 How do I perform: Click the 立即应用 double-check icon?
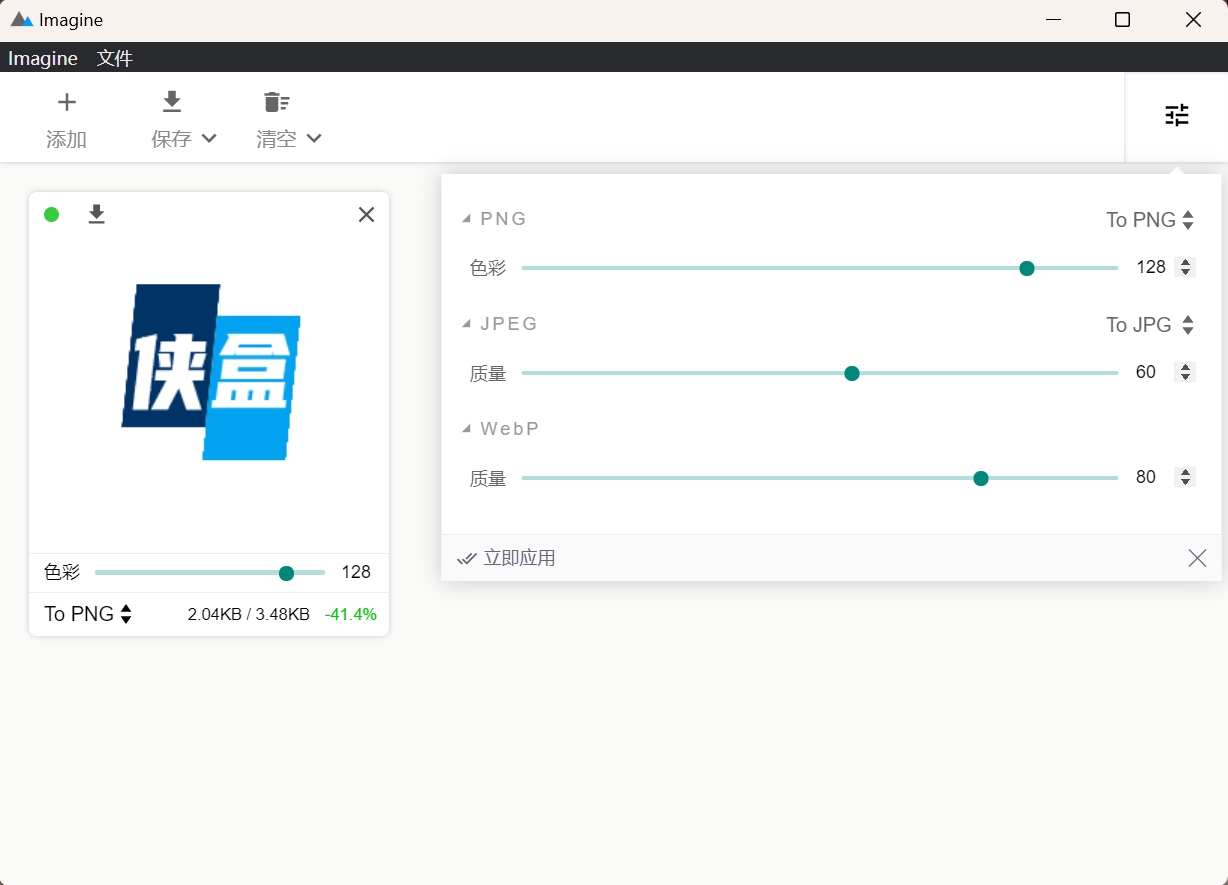467,558
